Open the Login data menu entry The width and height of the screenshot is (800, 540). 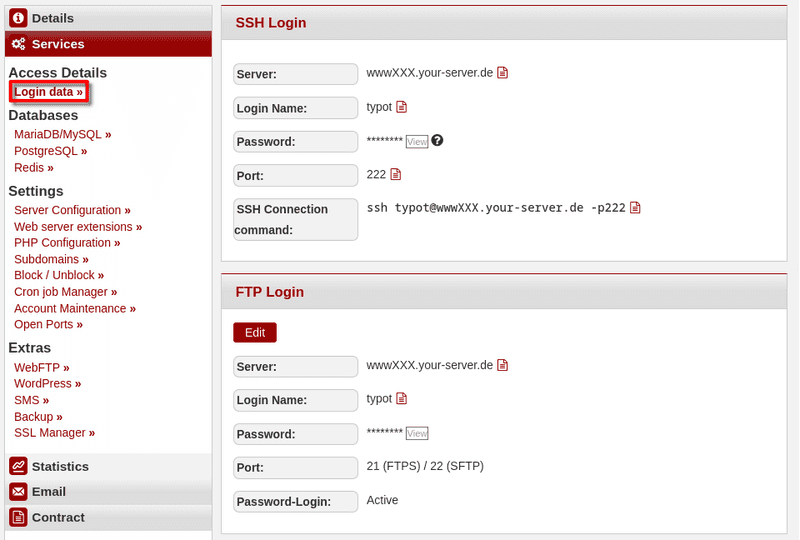(48, 92)
